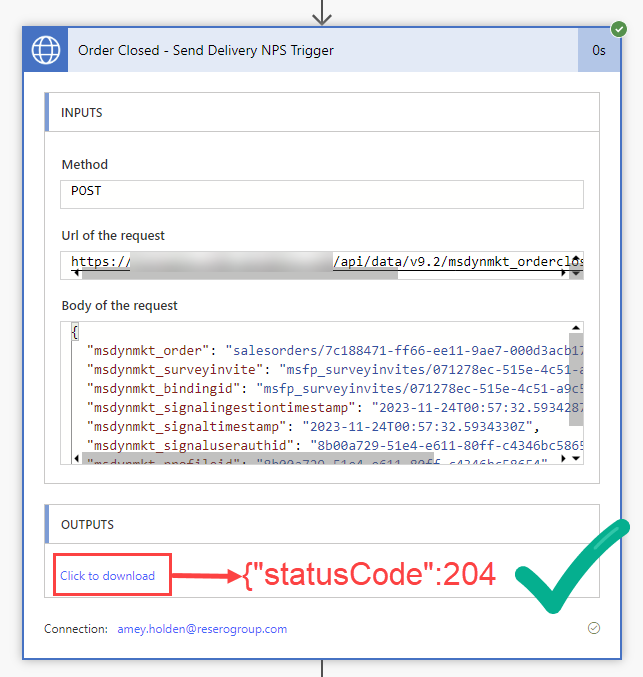The width and height of the screenshot is (643, 677).
Task: Click the 0s duration badge
Action: [599, 50]
